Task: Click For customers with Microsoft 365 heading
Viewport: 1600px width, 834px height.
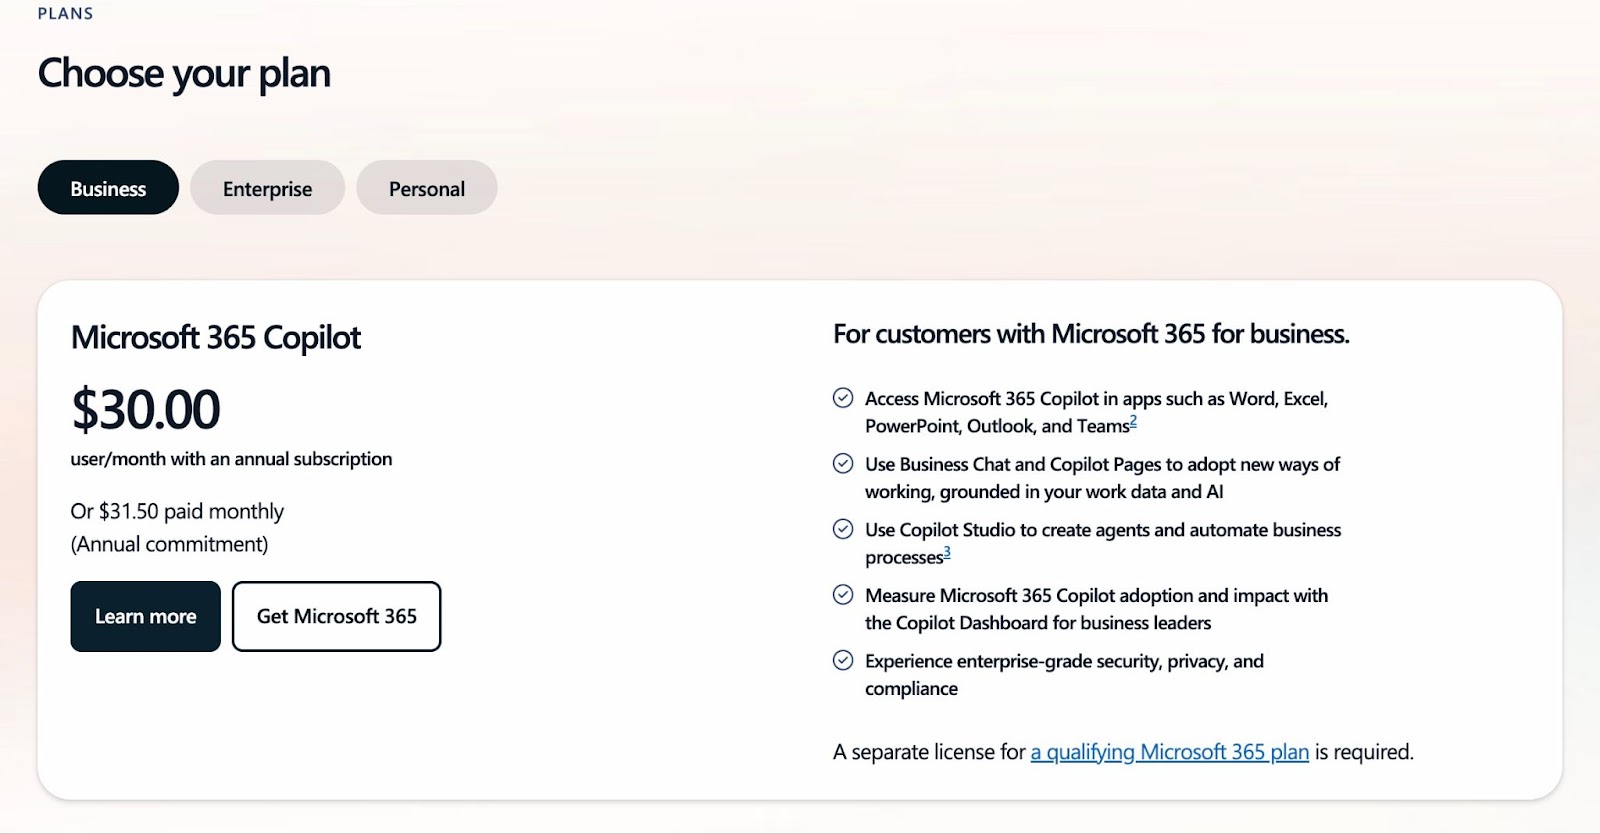Action: [1091, 334]
